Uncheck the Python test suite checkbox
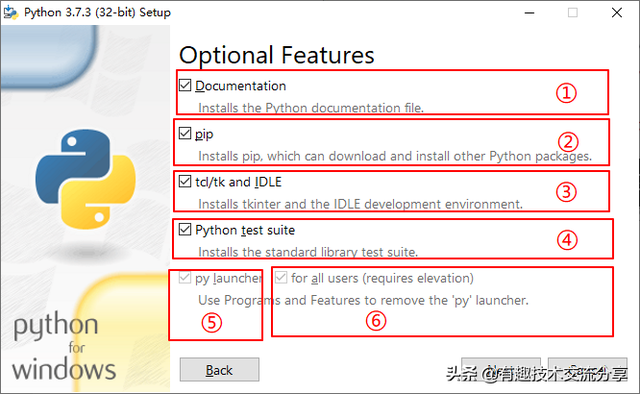The width and height of the screenshot is (640, 394). click(185, 229)
